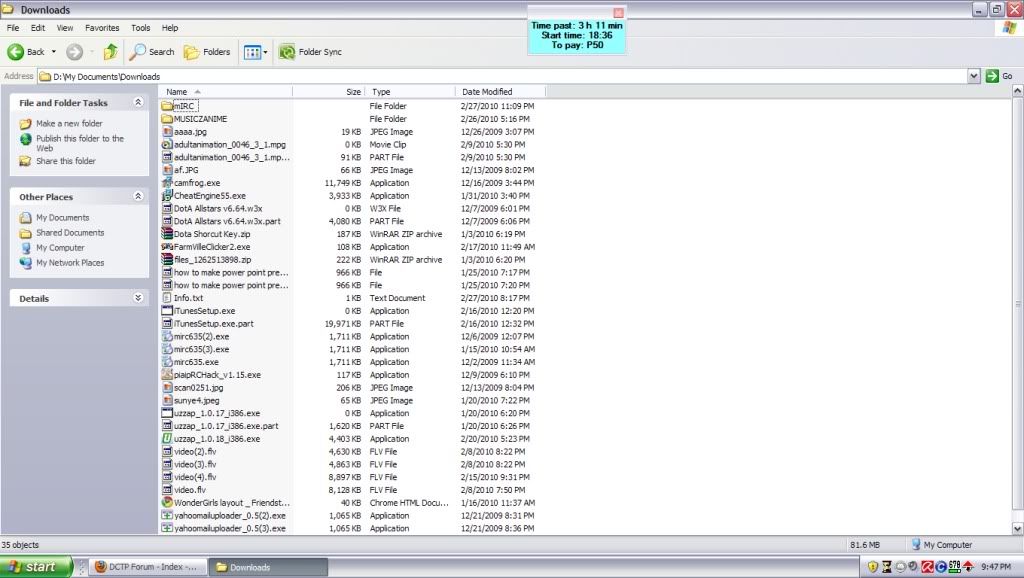Click the address field D:\My Documents\Downloads

(x=503, y=76)
